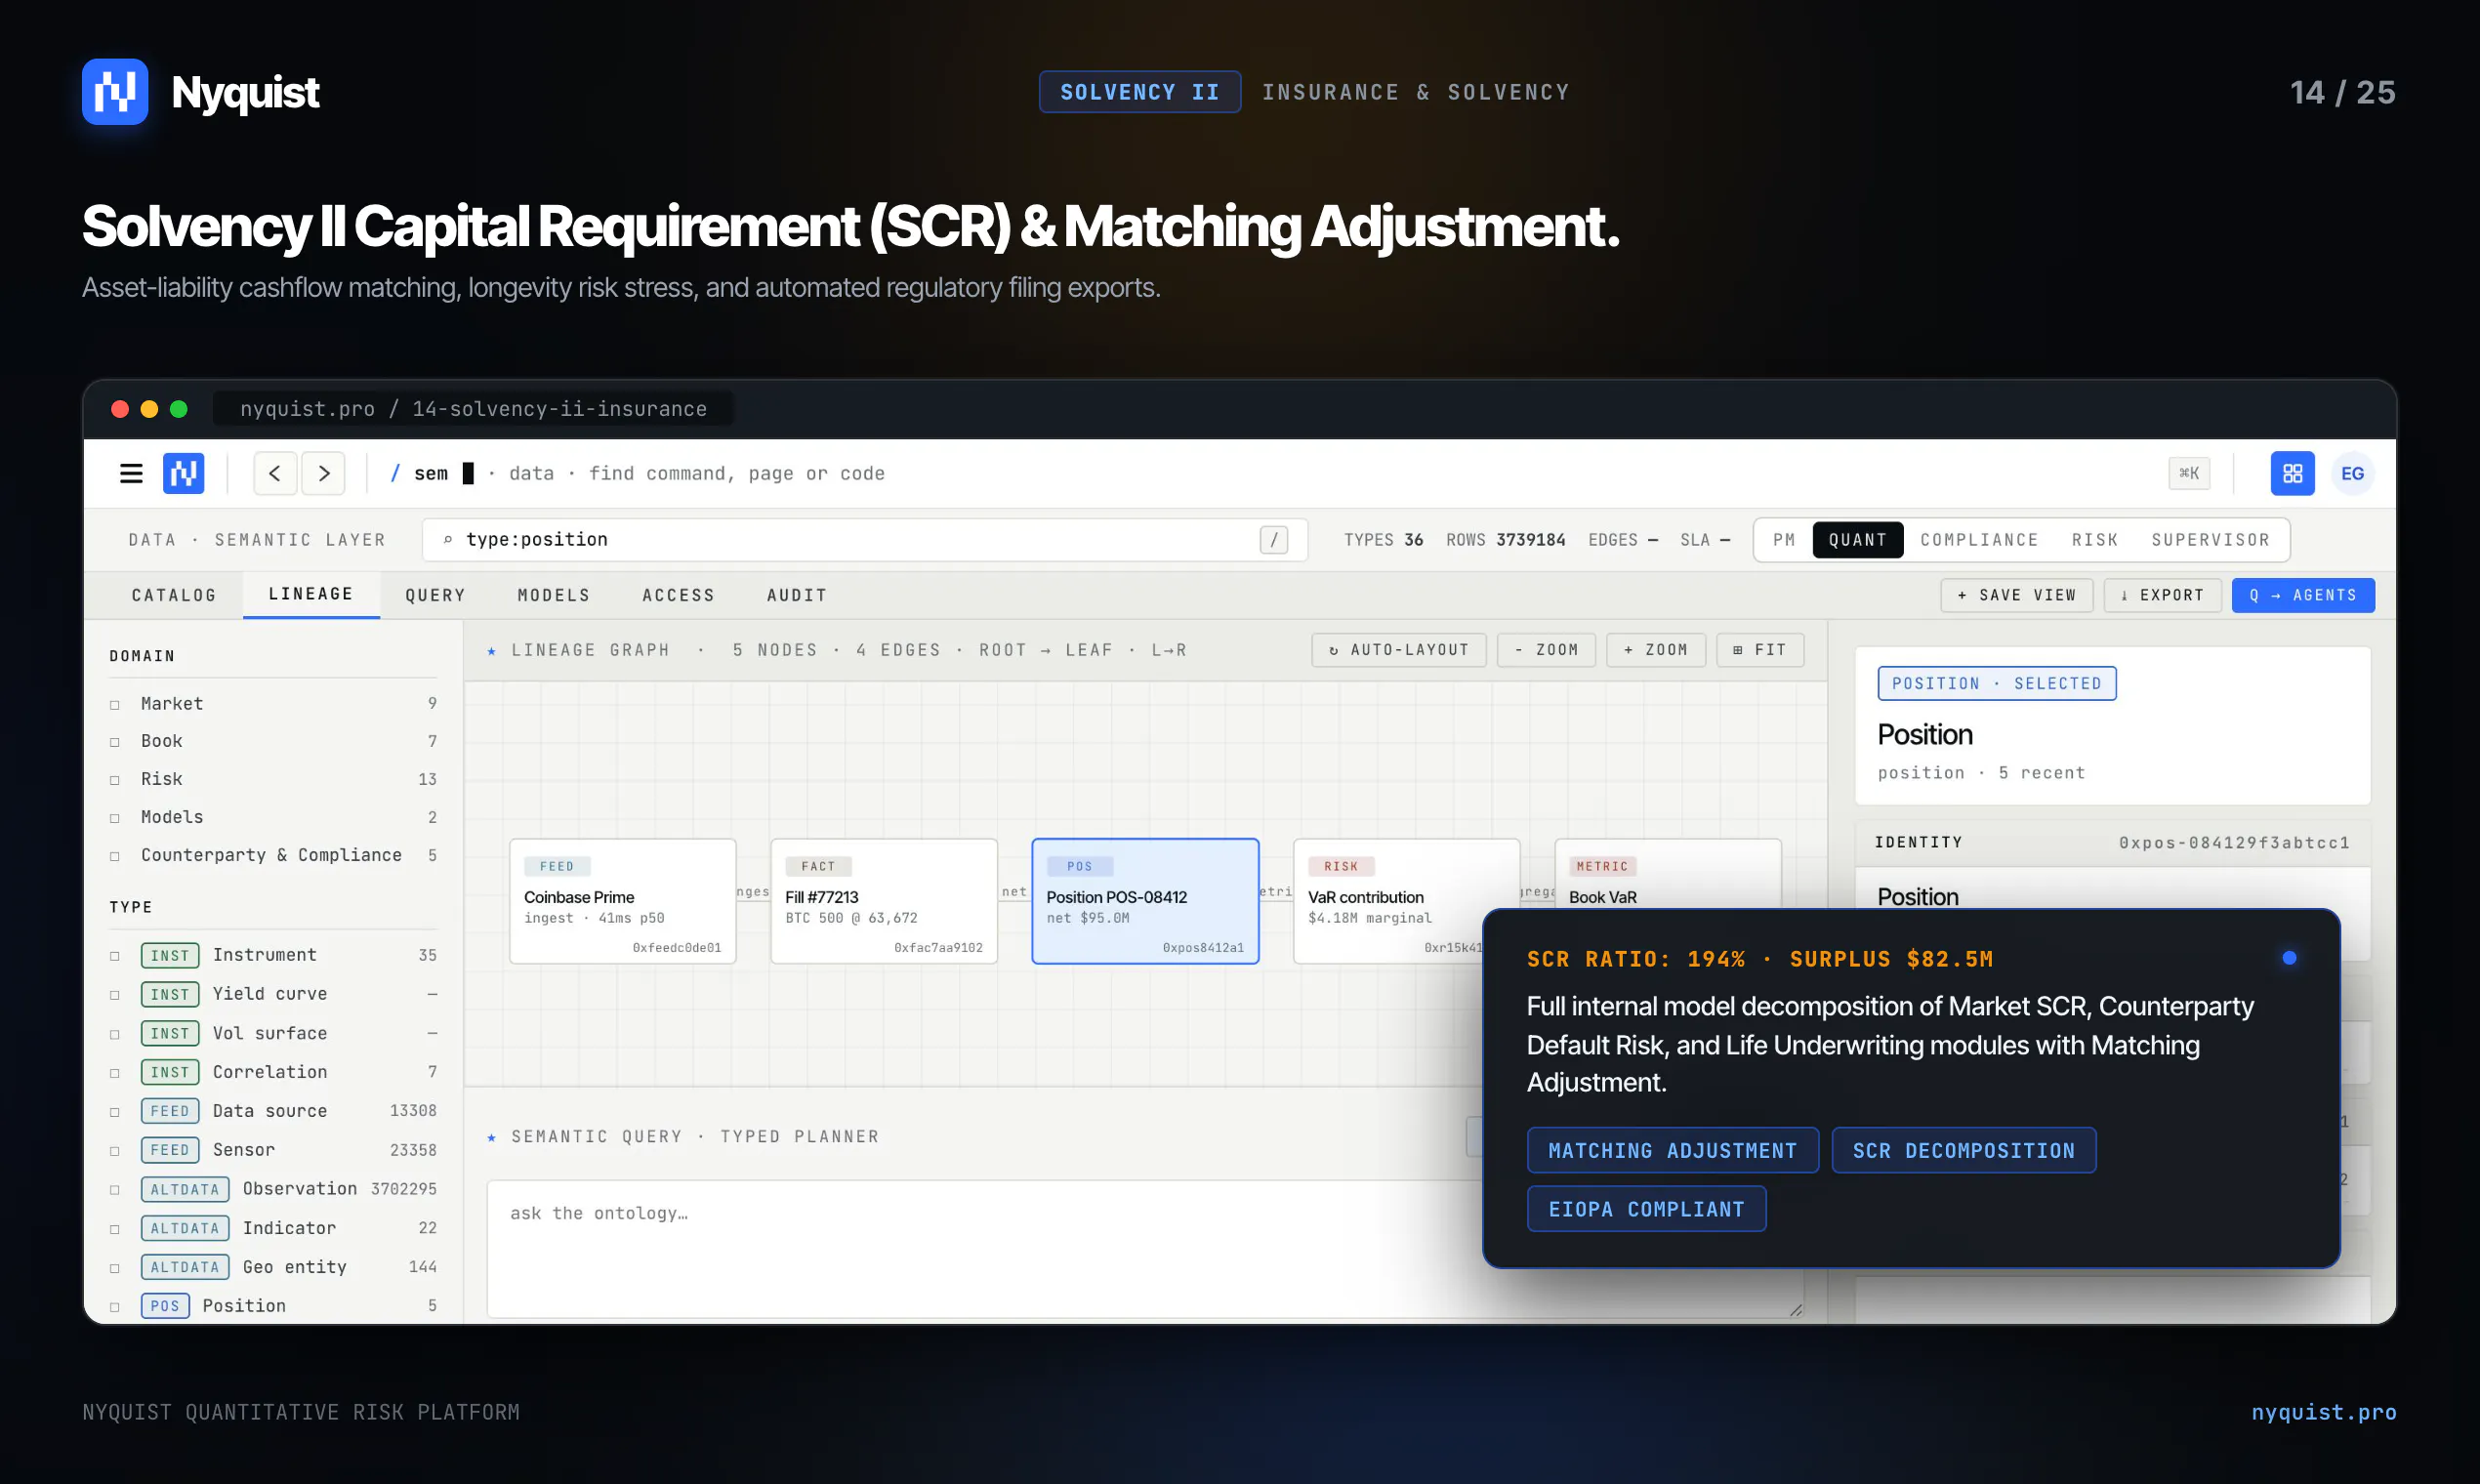Click the yellow minimize window dot

click(149, 409)
